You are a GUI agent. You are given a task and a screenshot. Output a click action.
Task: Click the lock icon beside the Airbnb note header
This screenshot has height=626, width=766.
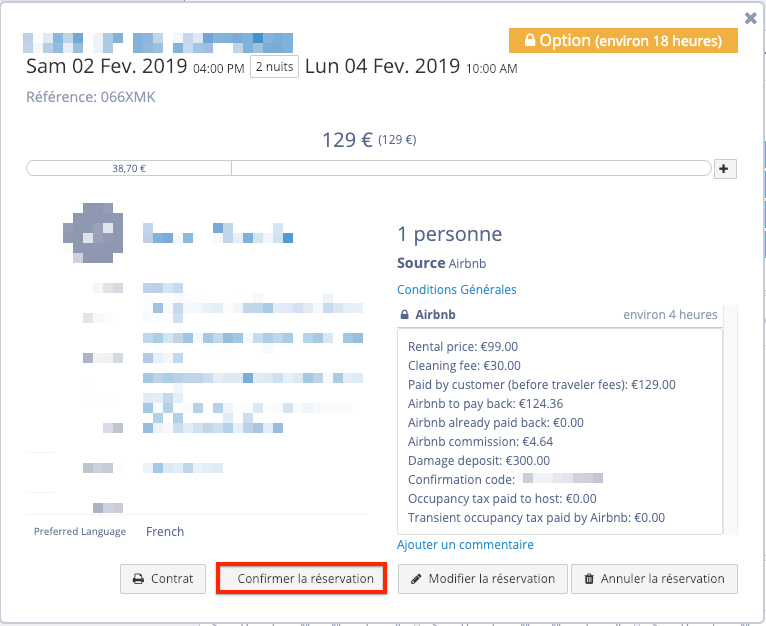tap(404, 315)
